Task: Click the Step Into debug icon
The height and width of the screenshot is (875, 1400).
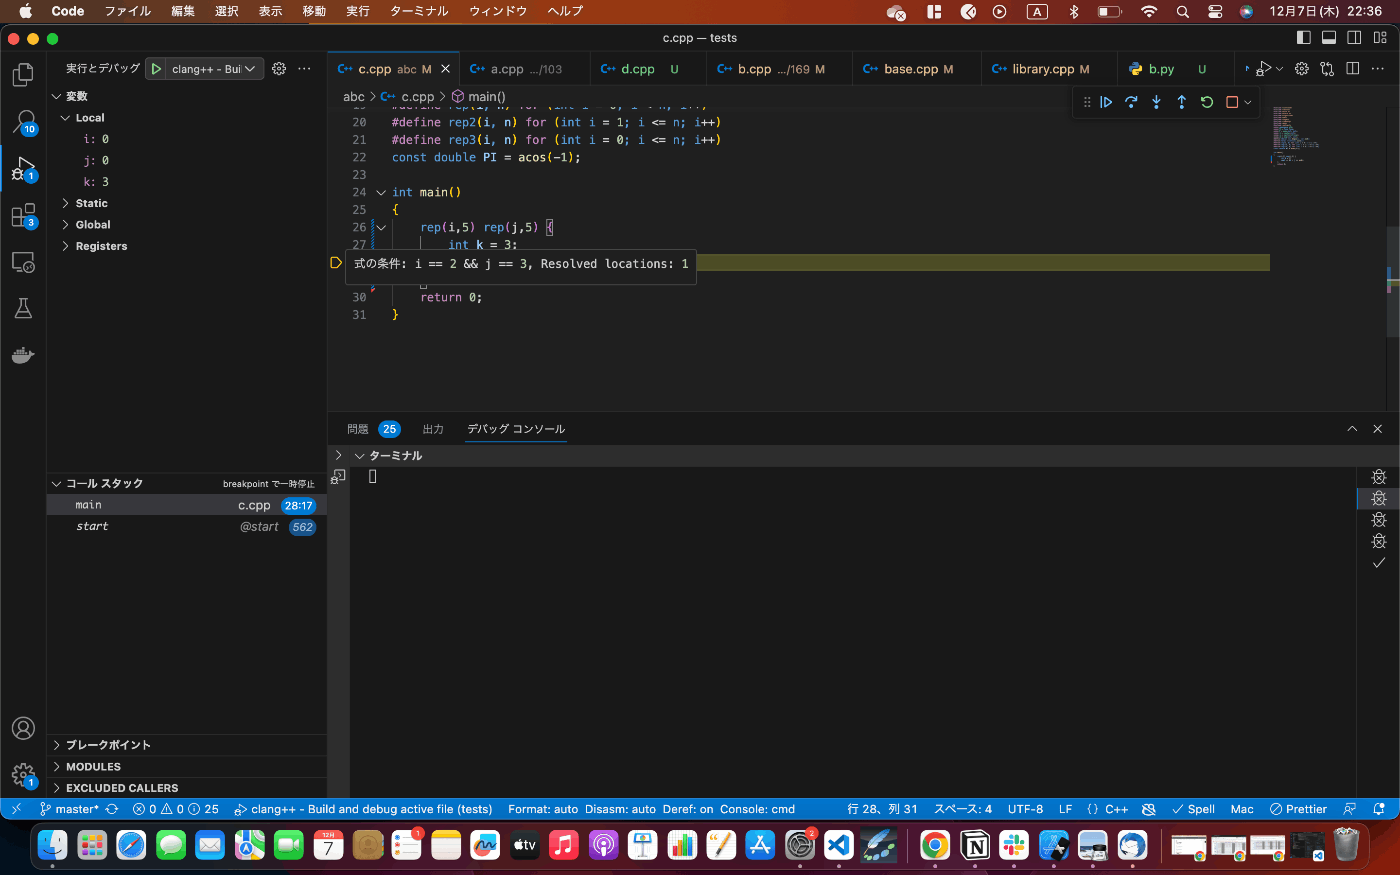Action: click(1156, 102)
